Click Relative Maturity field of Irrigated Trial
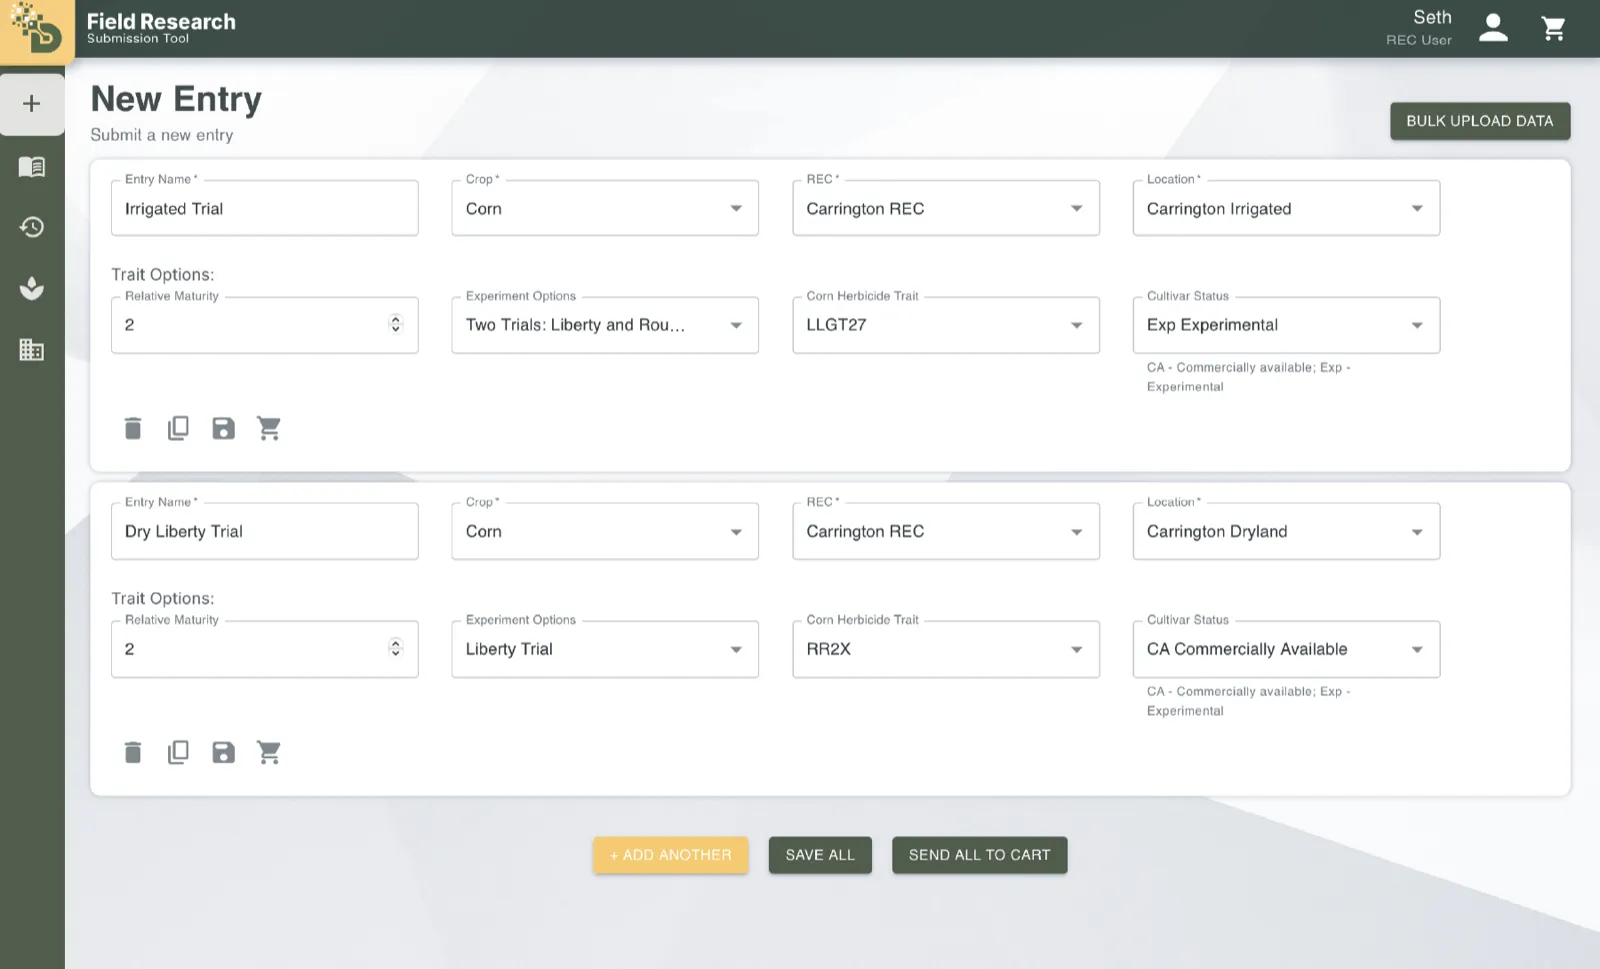The width and height of the screenshot is (1600, 969). (265, 325)
